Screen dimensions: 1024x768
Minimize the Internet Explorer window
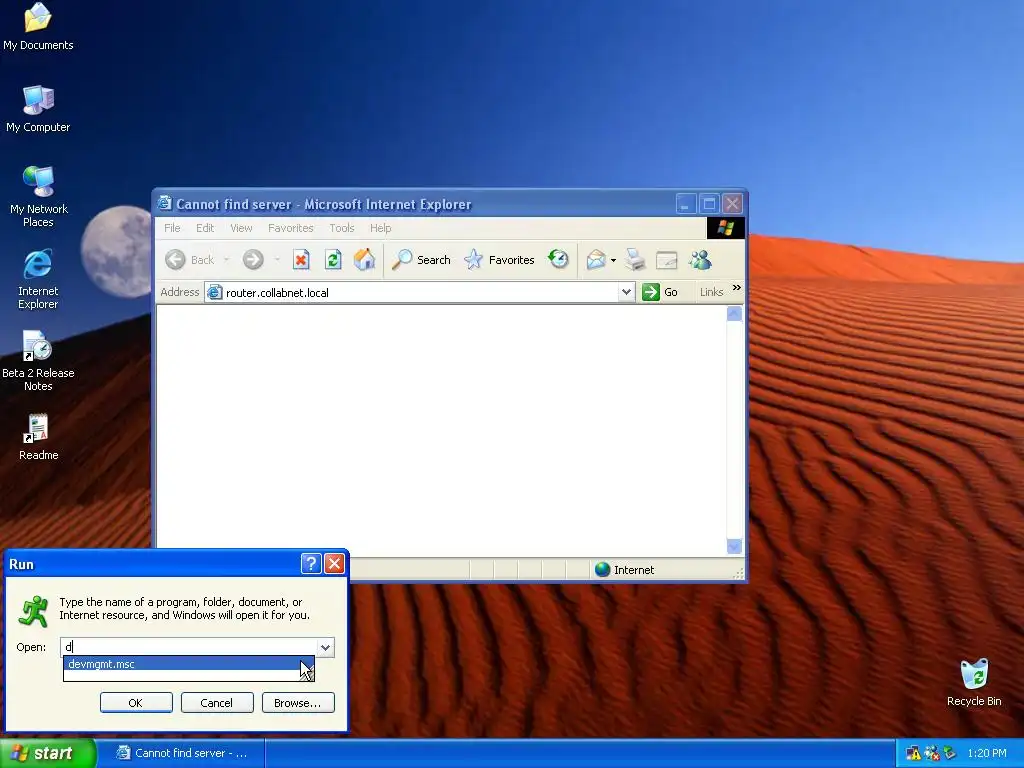click(685, 204)
